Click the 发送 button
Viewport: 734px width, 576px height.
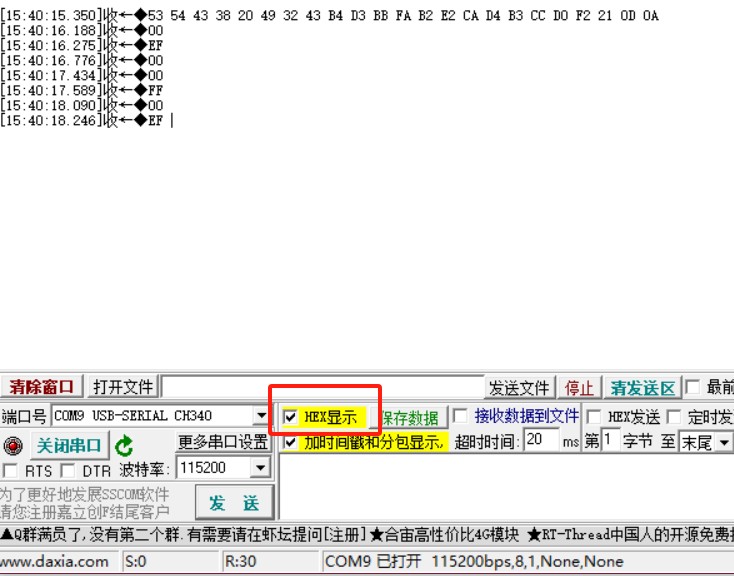(234, 502)
